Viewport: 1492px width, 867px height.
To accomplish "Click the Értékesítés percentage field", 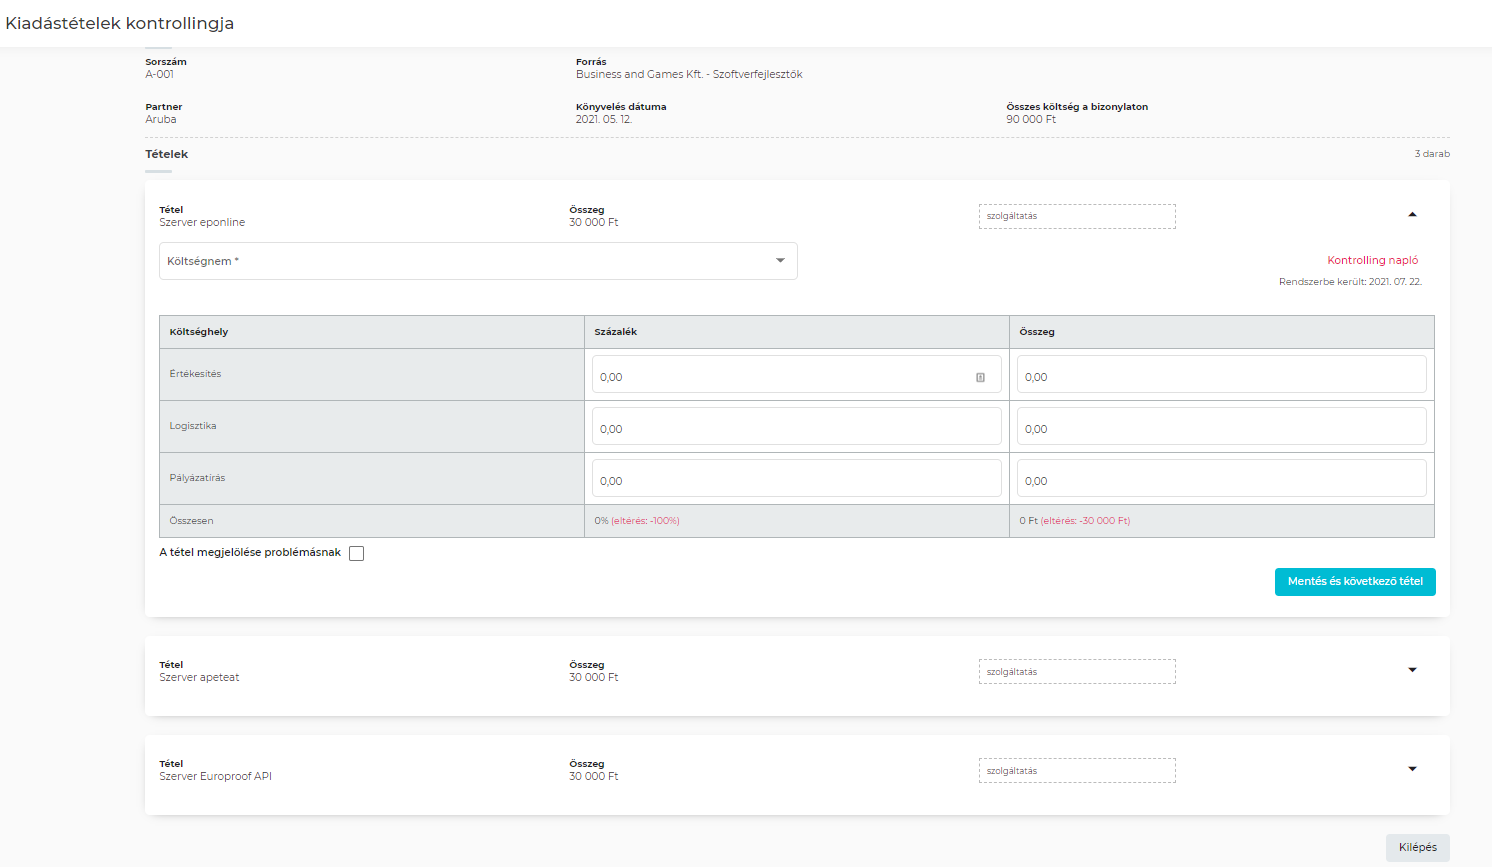I will tap(797, 374).
